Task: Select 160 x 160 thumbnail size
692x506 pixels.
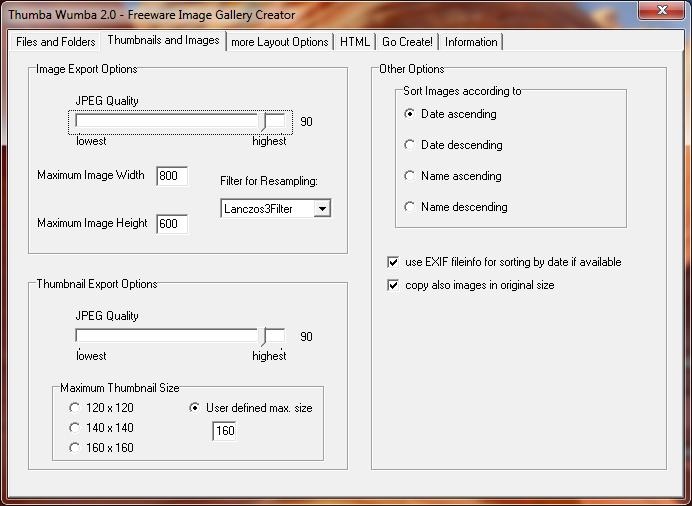Action: [75, 448]
